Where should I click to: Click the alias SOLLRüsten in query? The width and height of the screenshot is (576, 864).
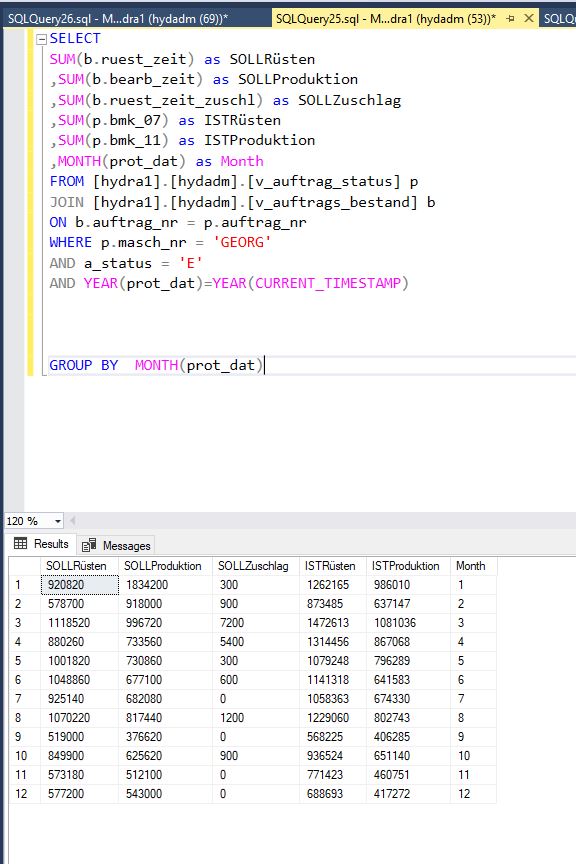point(272,60)
